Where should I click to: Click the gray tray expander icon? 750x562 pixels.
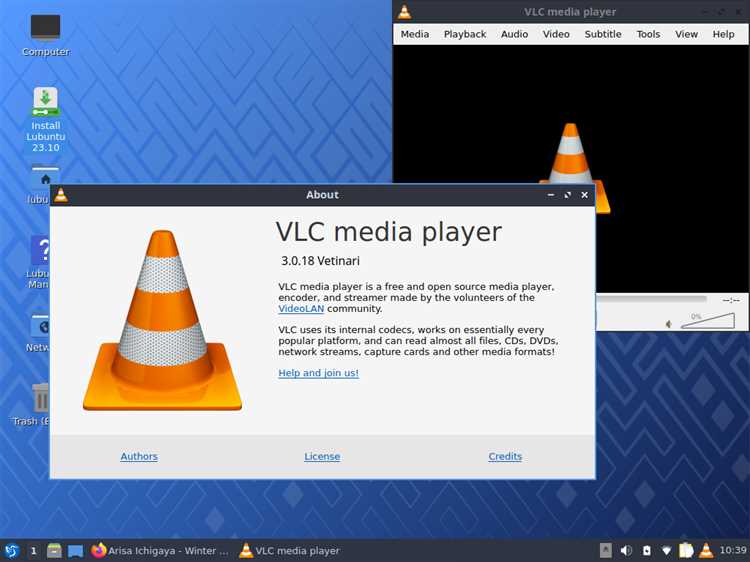pos(606,551)
